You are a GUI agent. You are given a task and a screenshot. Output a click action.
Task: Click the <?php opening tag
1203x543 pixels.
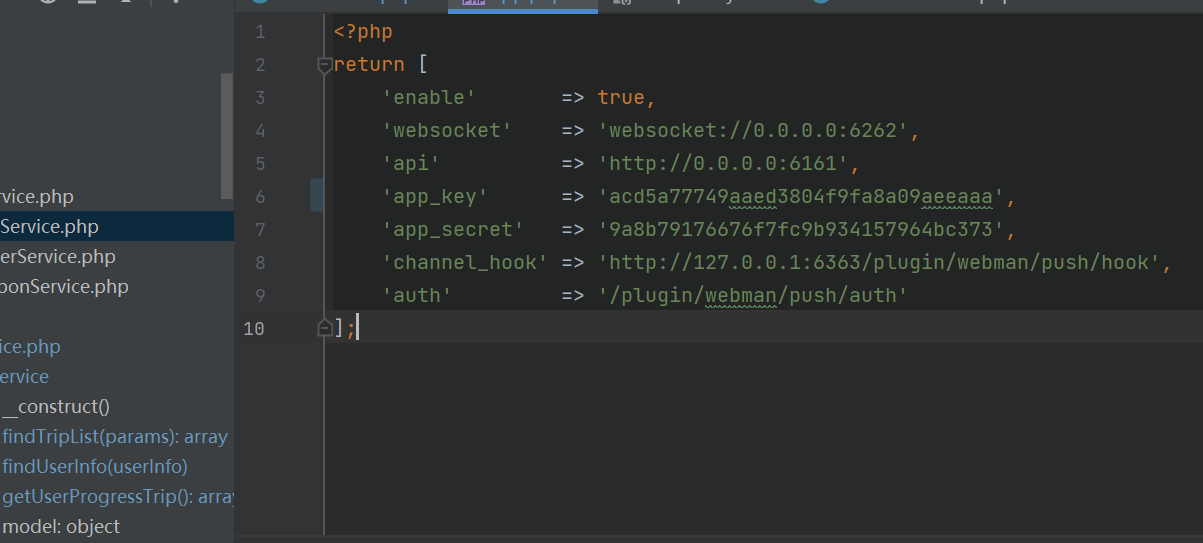click(x=363, y=32)
